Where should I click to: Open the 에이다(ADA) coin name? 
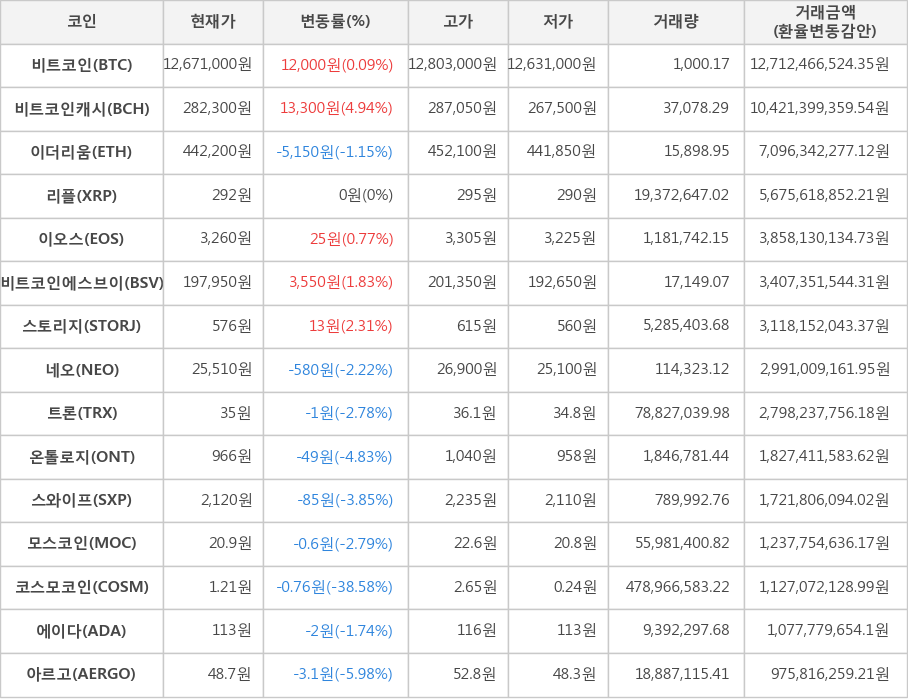[x=82, y=631]
